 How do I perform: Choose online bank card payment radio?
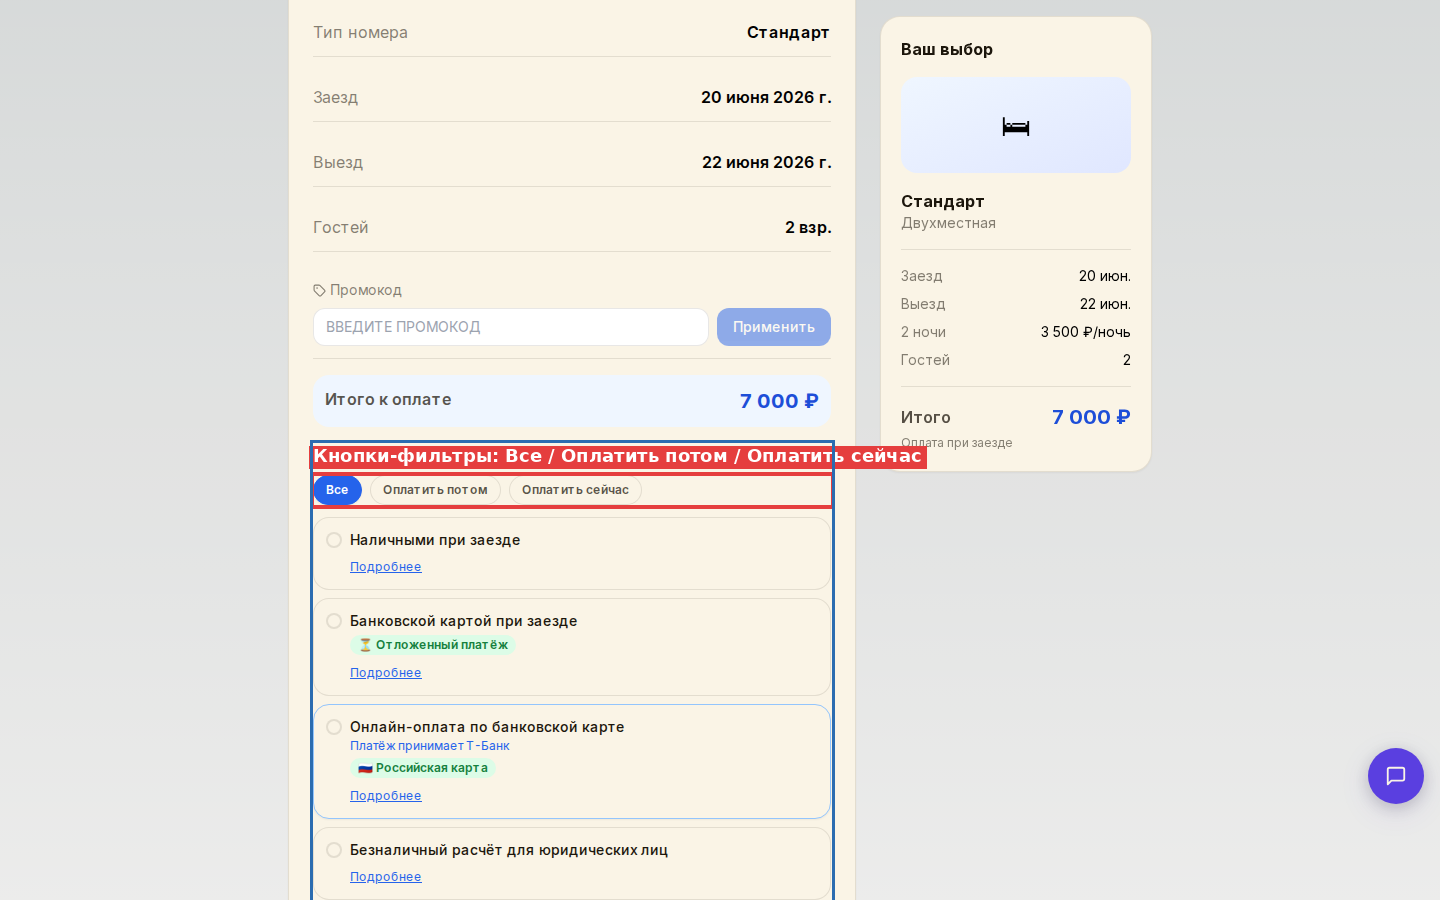(x=334, y=727)
